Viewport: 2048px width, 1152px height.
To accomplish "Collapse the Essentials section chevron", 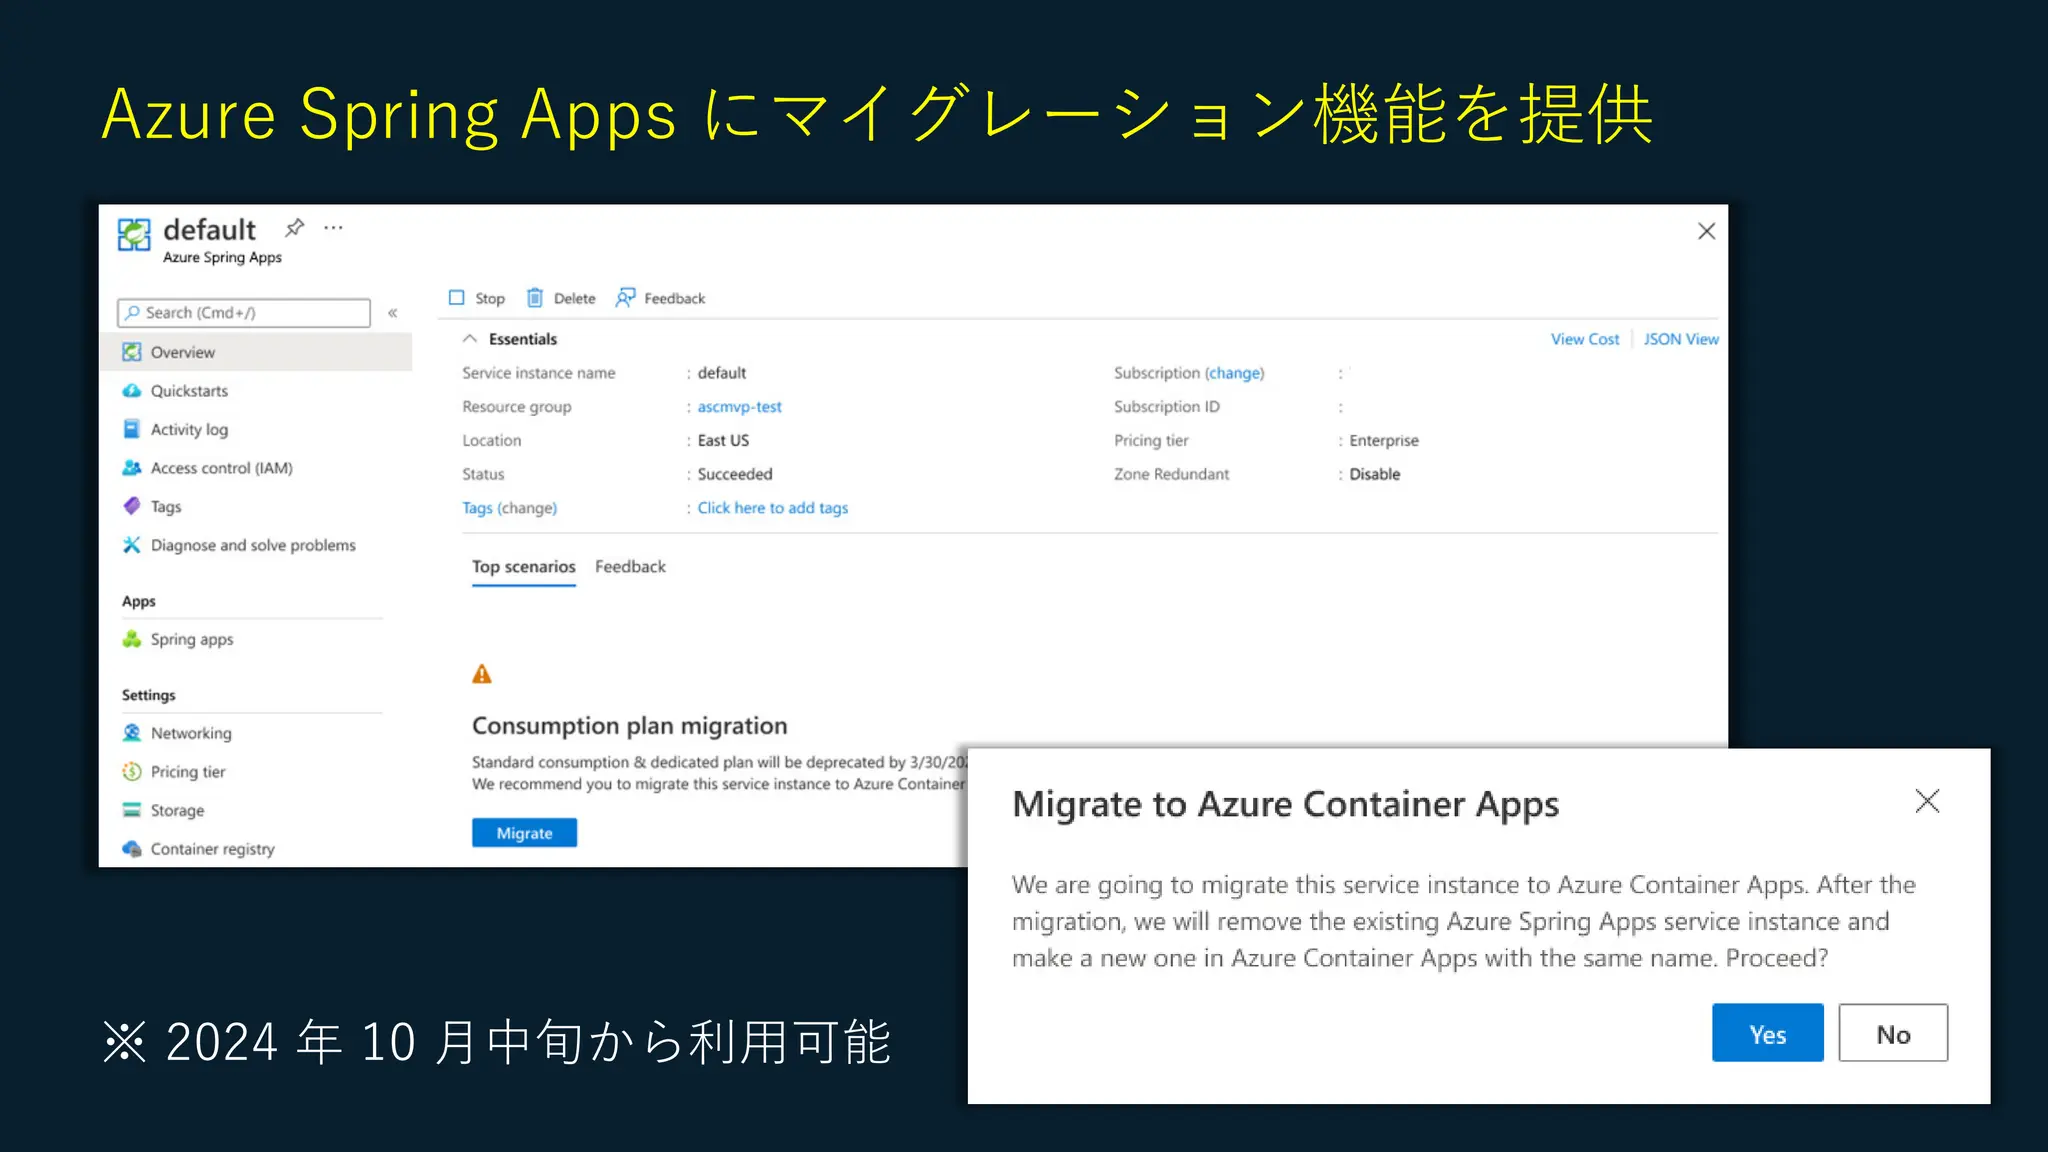I will coord(469,339).
